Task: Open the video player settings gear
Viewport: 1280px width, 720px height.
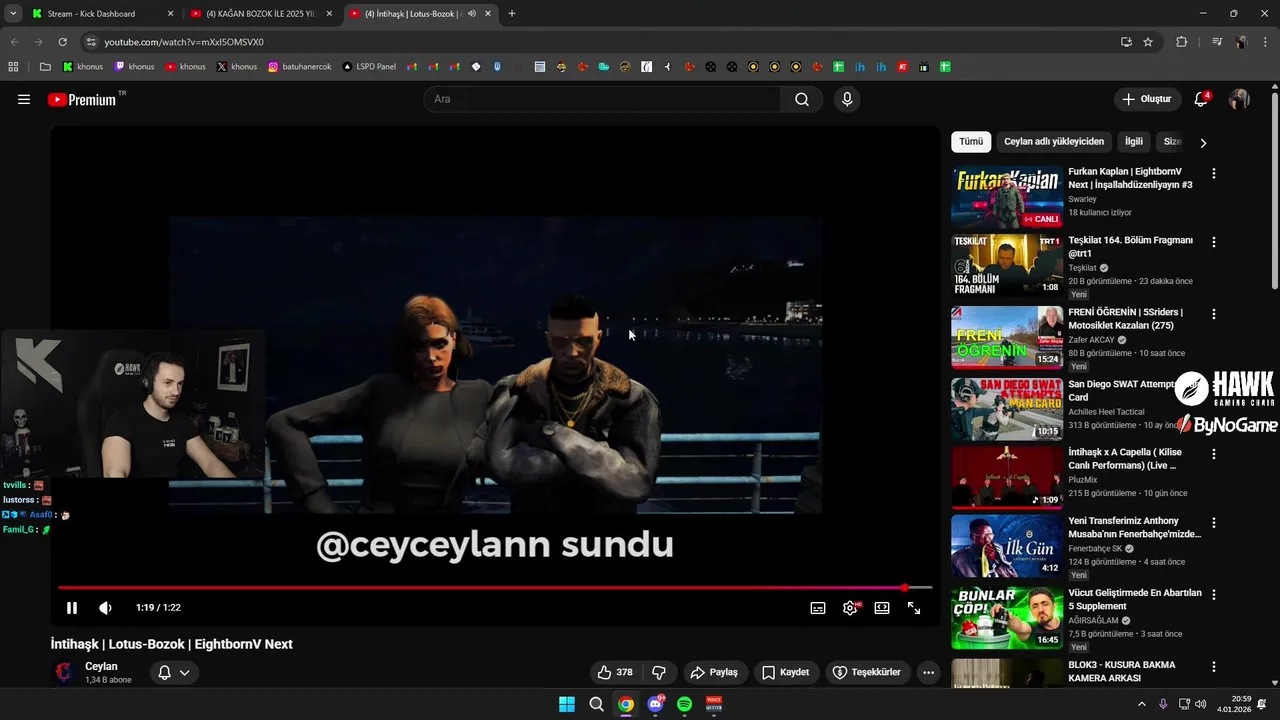Action: 850,608
